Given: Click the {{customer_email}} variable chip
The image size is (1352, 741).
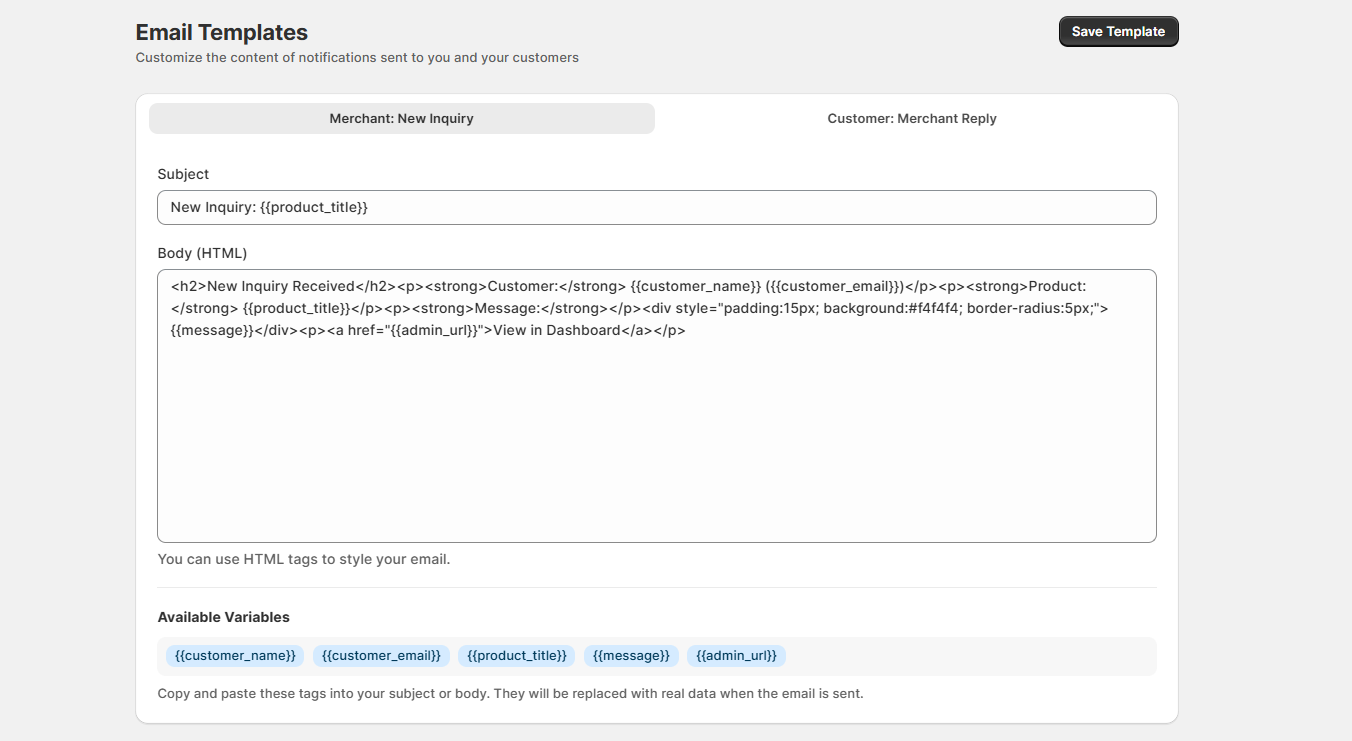Looking at the screenshot, I should [x=381, y=656].
